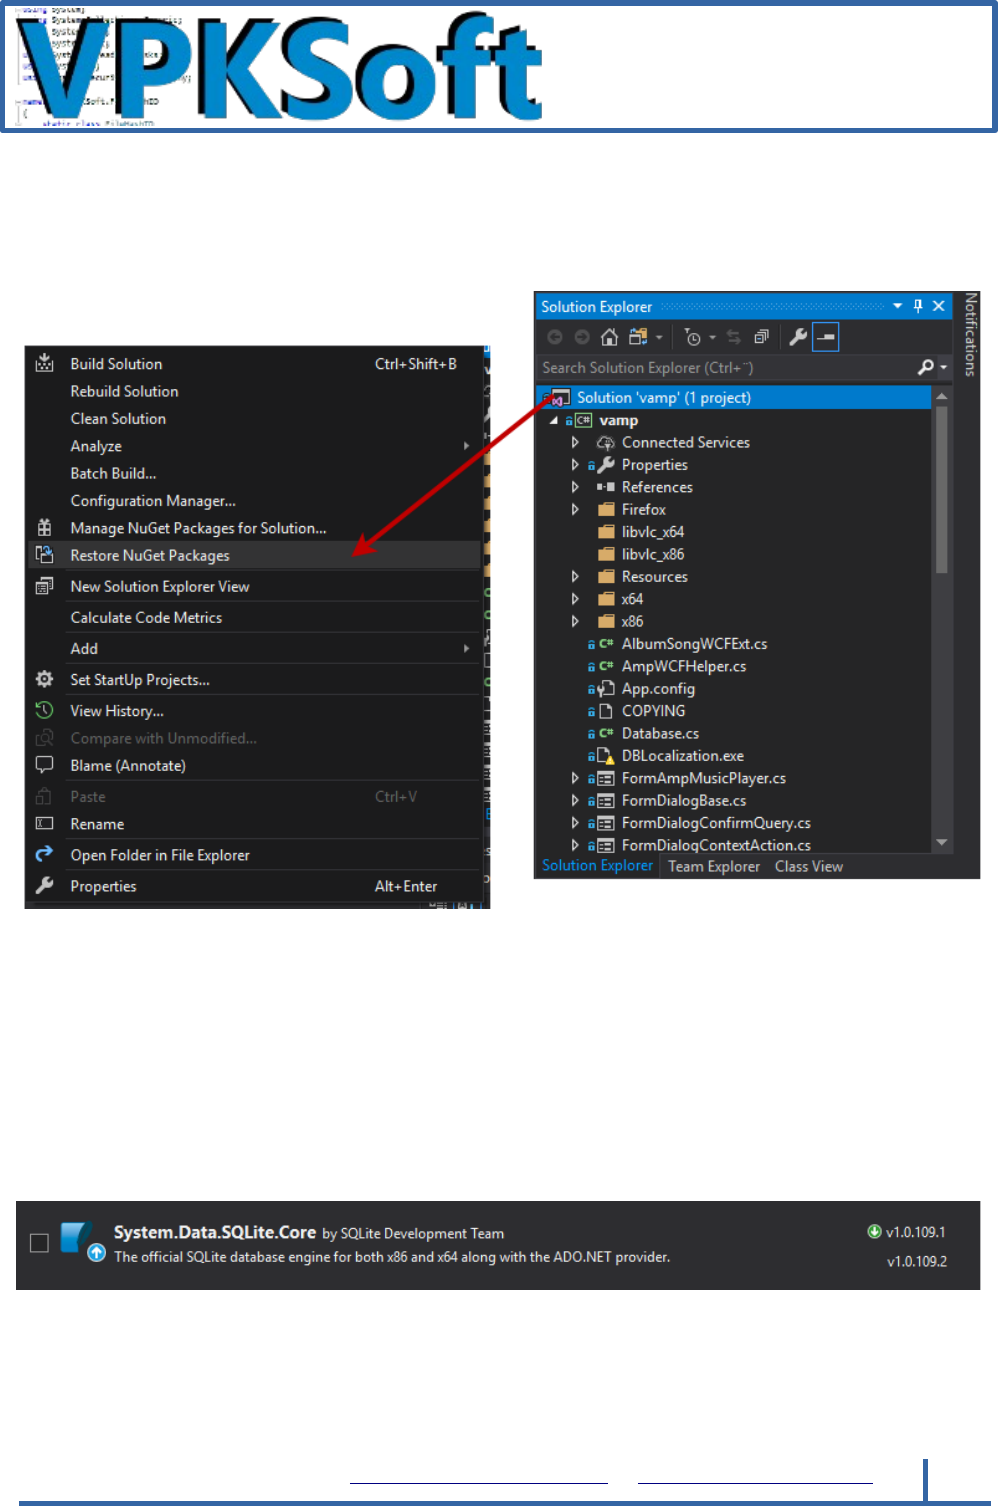Switch to the Team Explorer tab
Image resolution: width=998 pixels, height=1507 pixels.
pos(714,867)
